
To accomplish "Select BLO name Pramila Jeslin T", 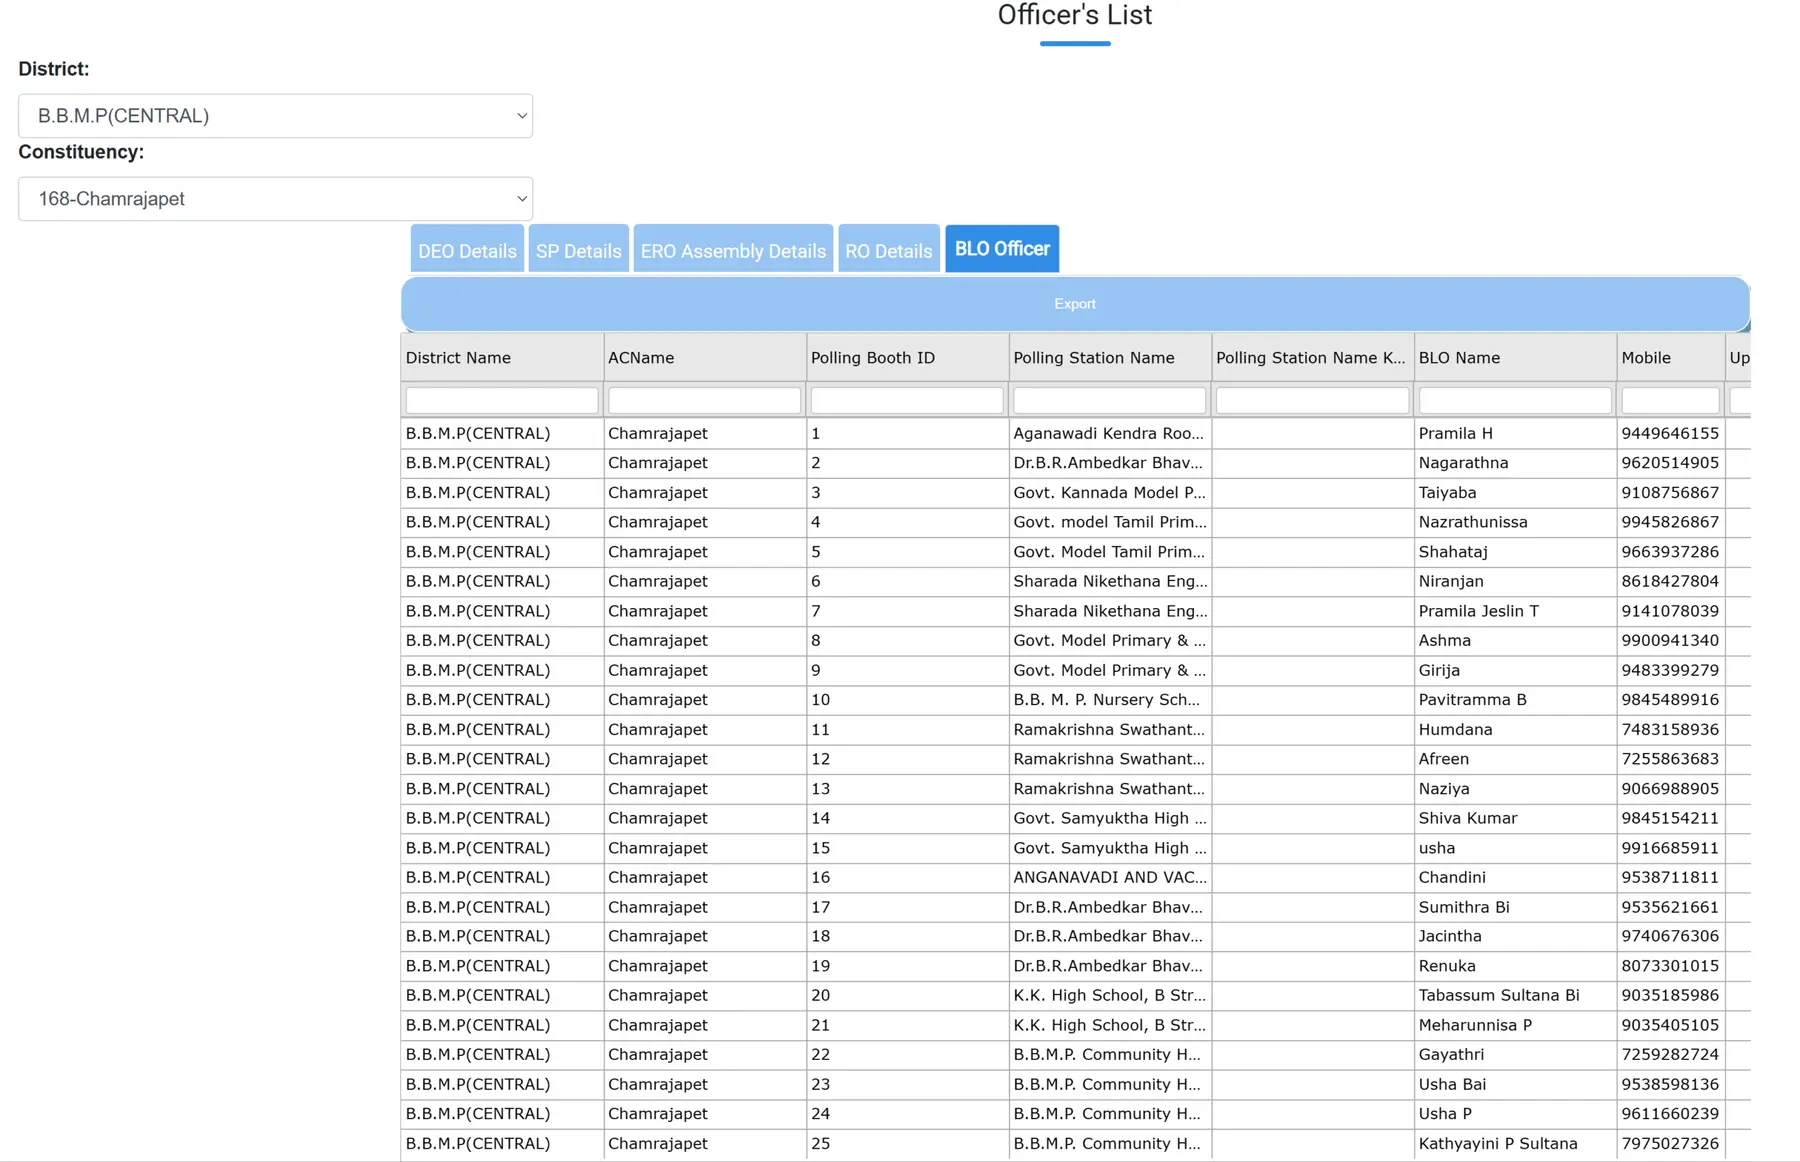I will (x=1478, y=611).
